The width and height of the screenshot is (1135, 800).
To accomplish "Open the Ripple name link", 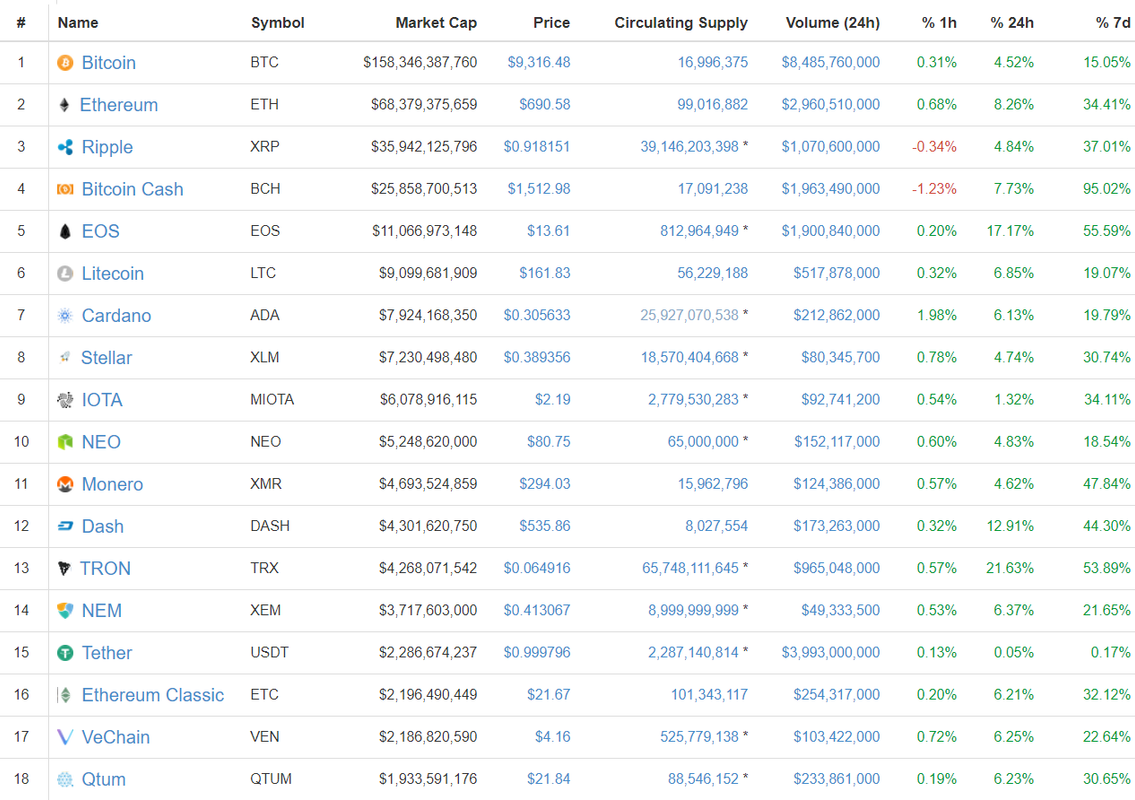I will (x=107, y=147).
